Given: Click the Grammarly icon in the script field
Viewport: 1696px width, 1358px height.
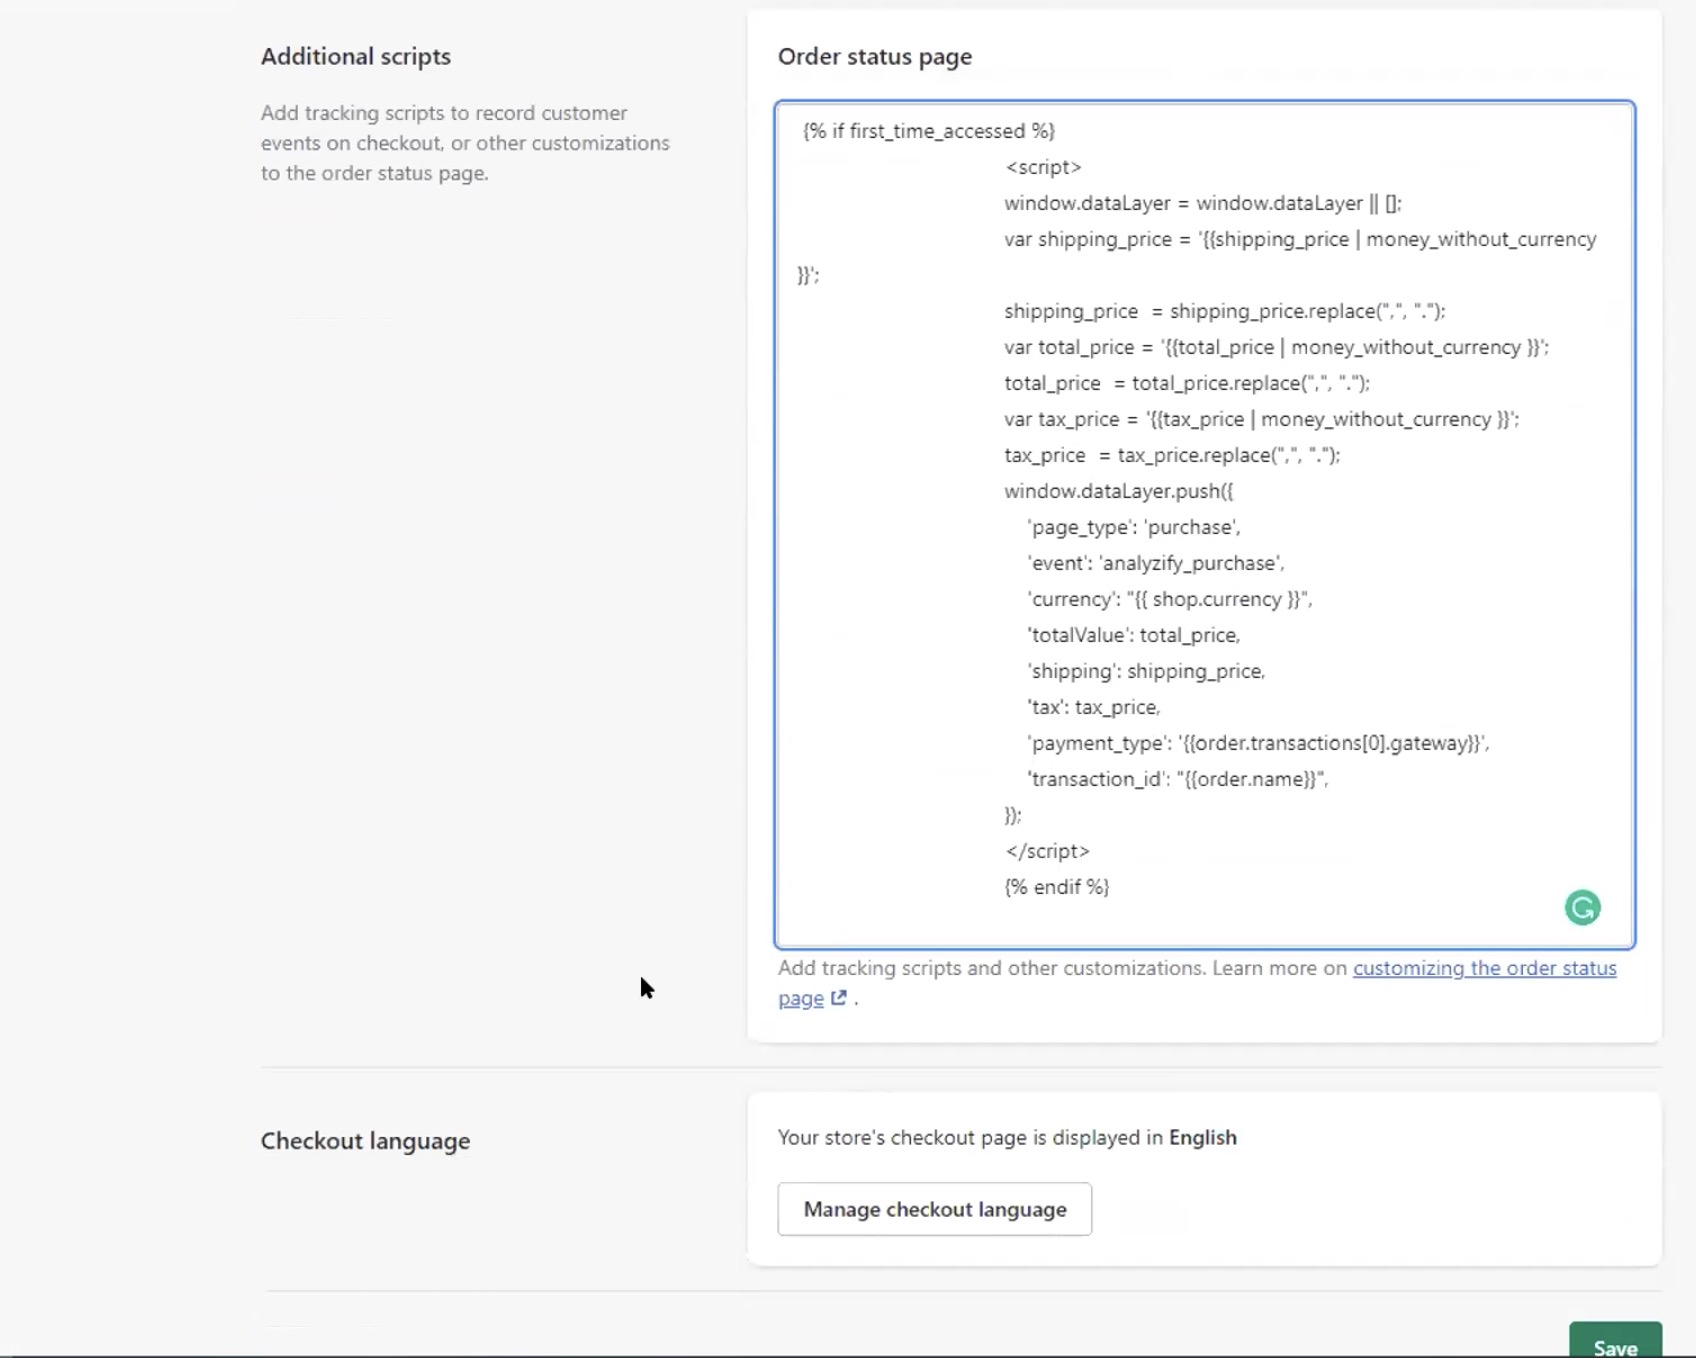Looking at the screenshot, I should click(1582, 907).
